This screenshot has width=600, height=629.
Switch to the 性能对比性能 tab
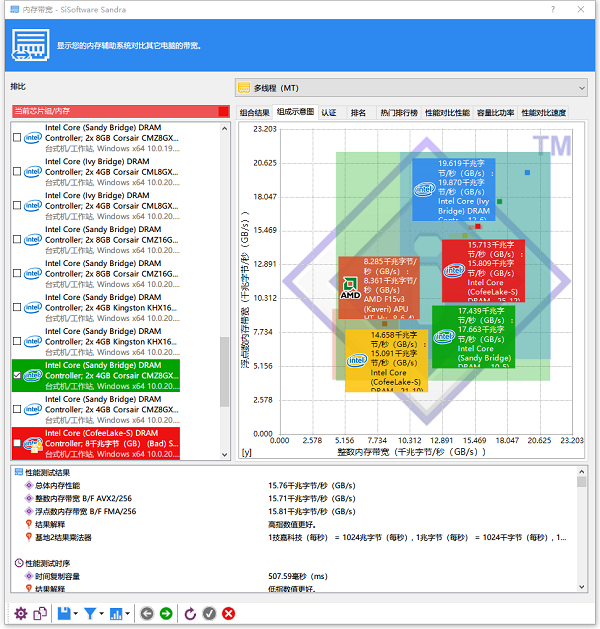click(447, 113)
